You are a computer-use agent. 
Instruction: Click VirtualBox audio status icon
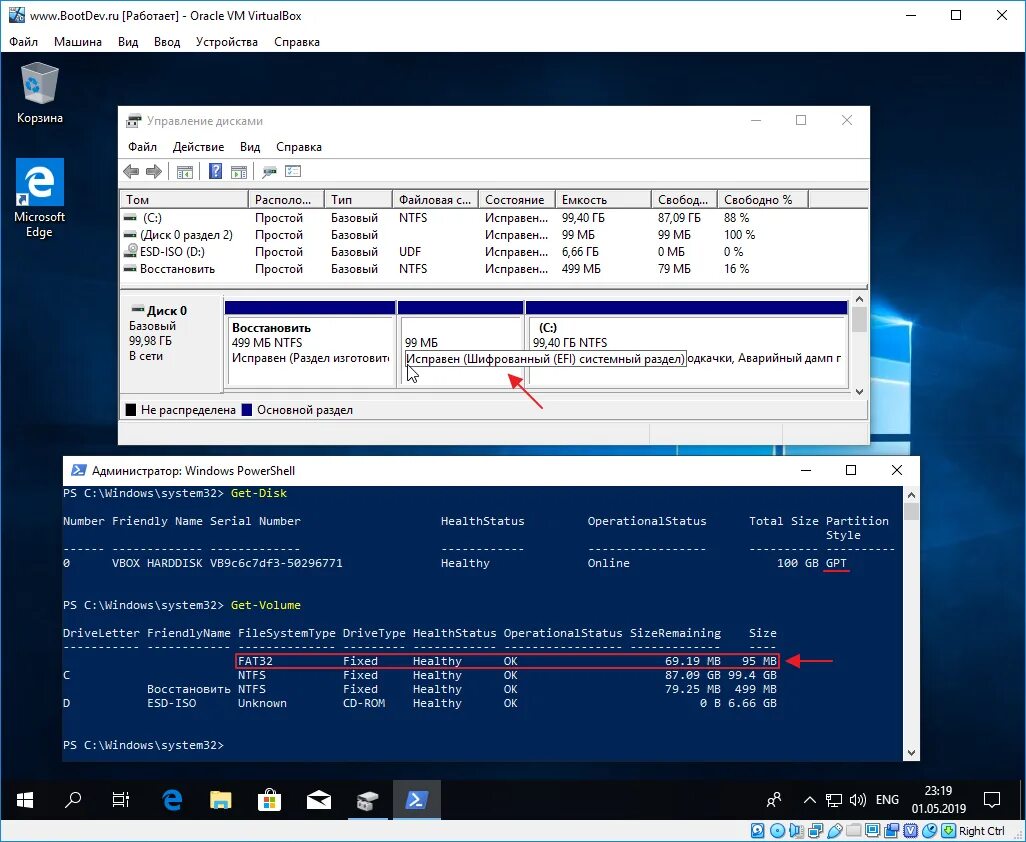pos(796,831)
